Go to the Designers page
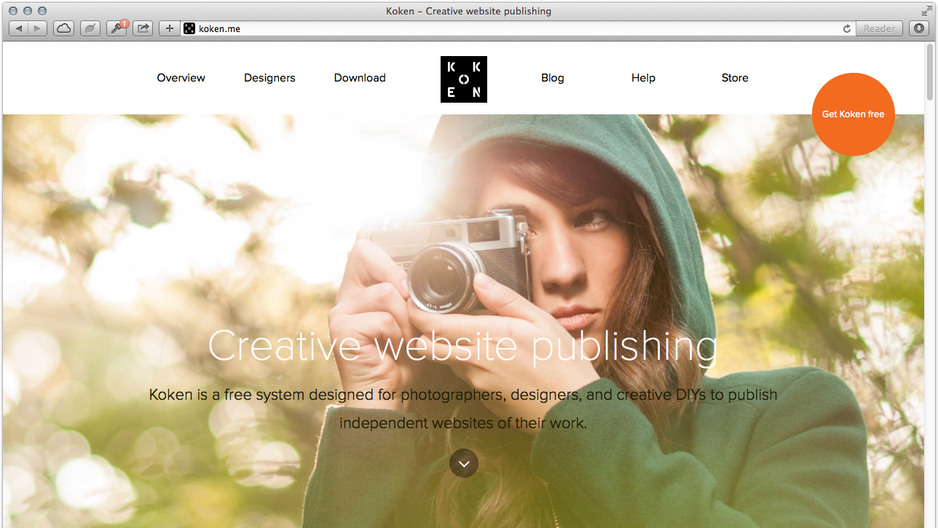This screenshot has width=938, height=528. (269, 78)
